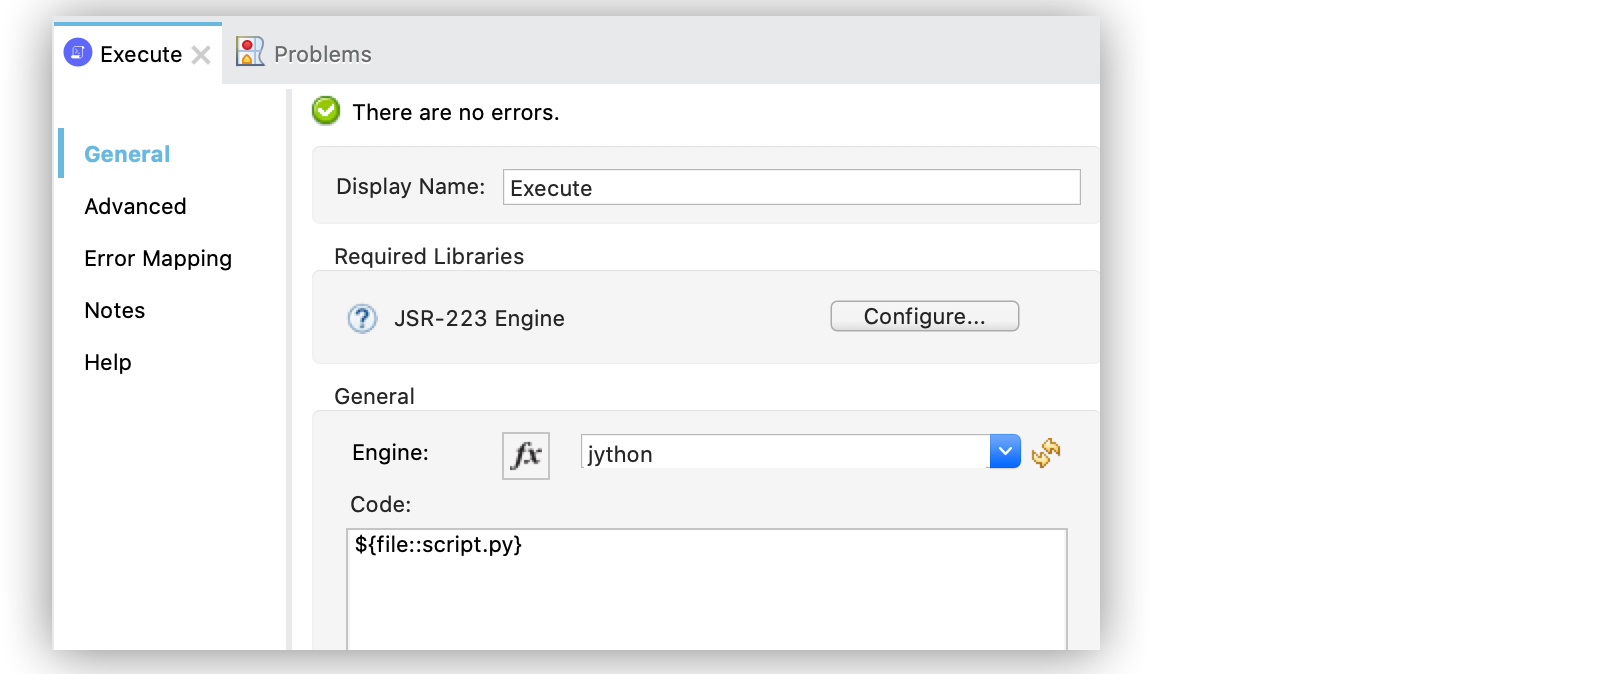Close the Execute tab
The height and width of the screenshot is (674, 1600).
201,55
